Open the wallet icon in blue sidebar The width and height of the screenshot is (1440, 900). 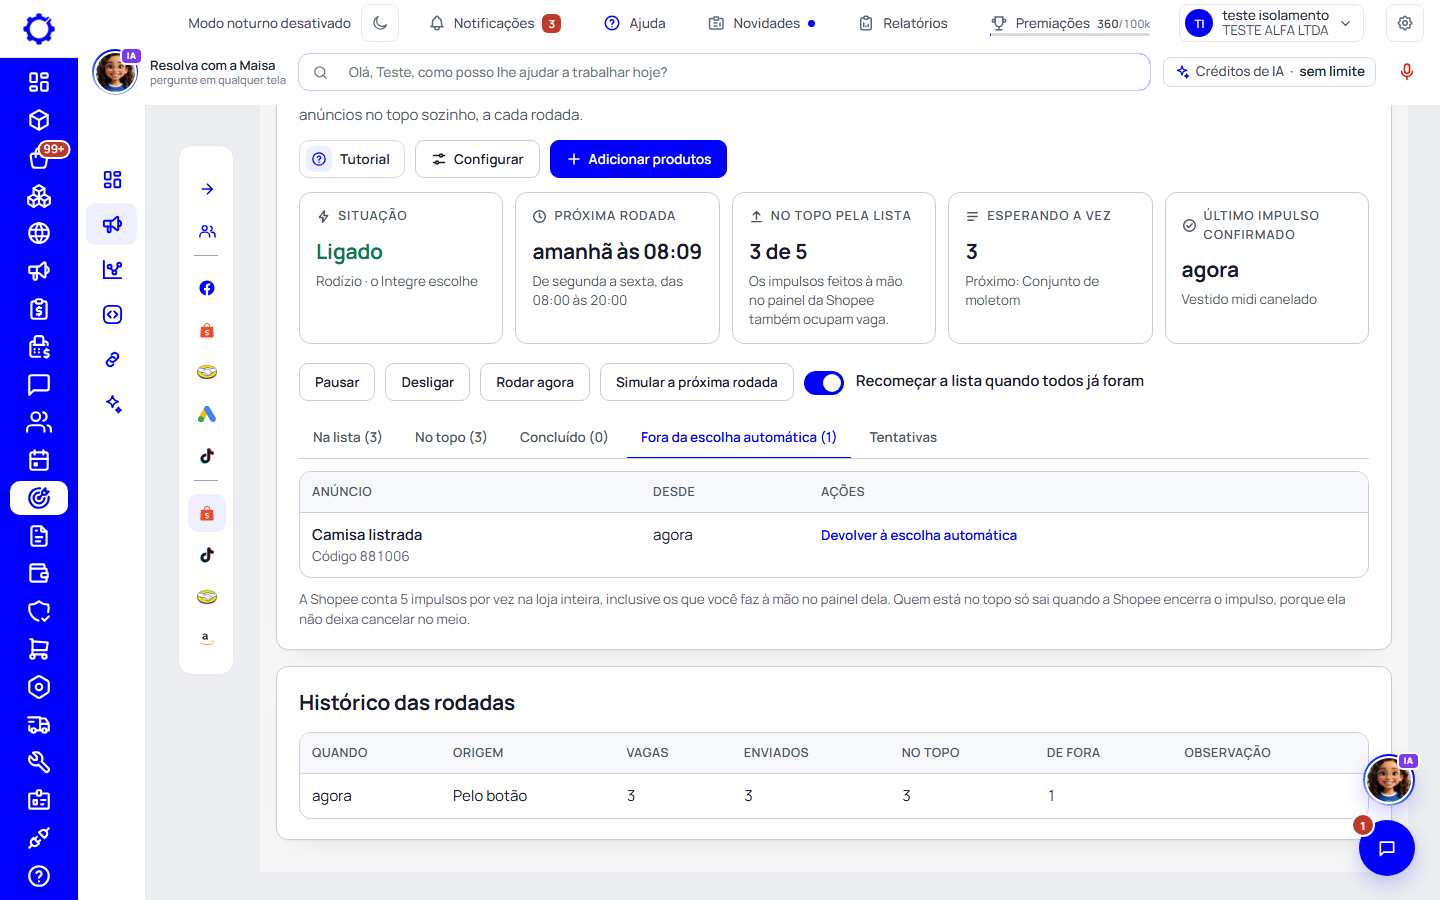coord(39,574)
